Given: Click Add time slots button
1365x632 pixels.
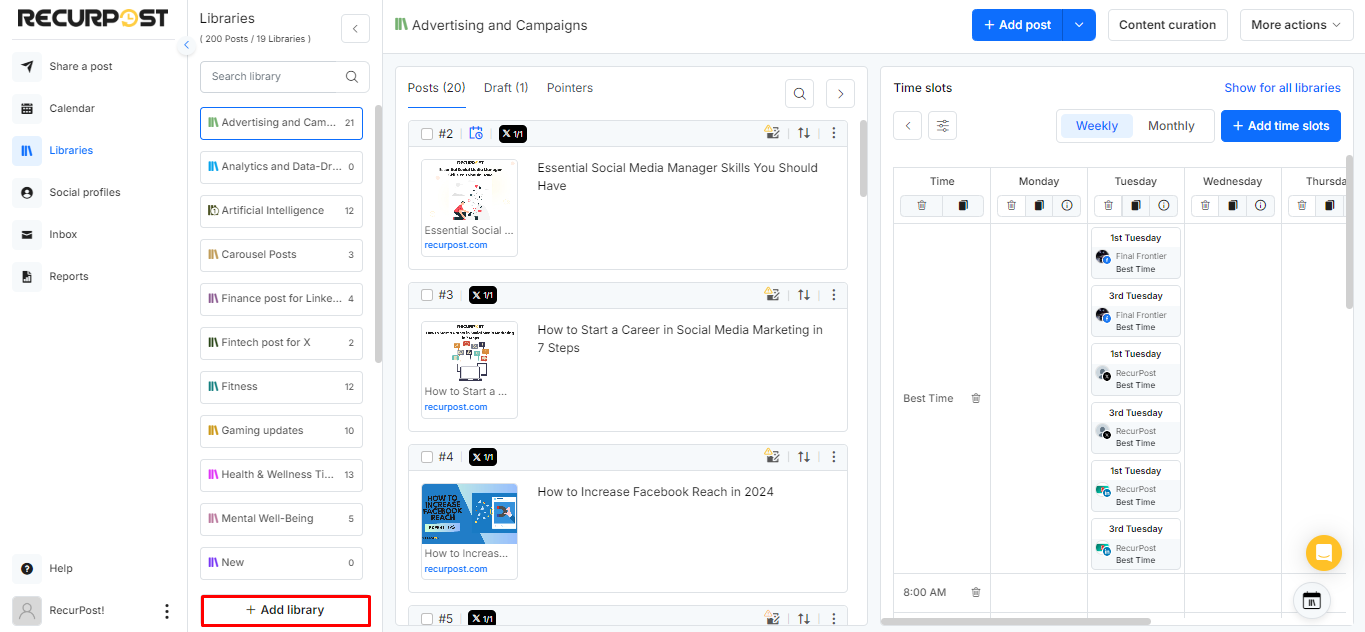Looking at the screenshot, I should 1281,126.
